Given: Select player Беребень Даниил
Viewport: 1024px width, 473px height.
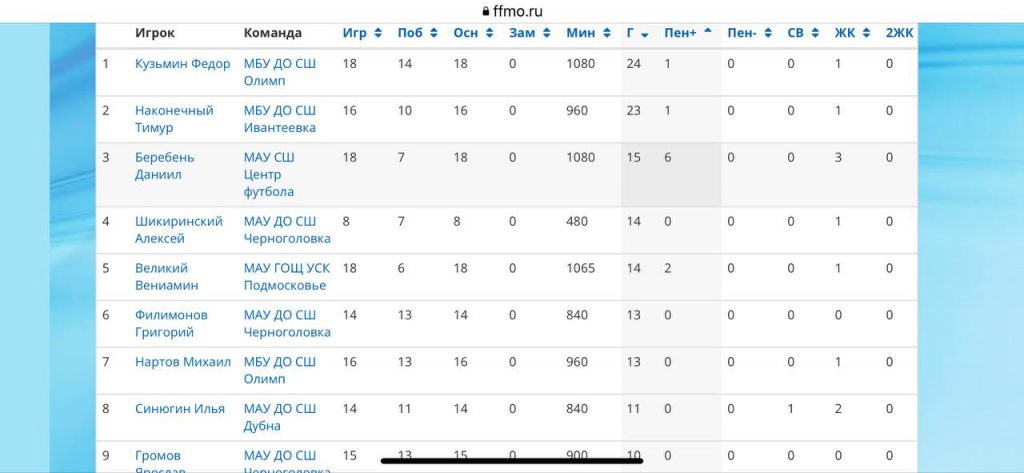Looking at the screenshot, I should (165, 166).
